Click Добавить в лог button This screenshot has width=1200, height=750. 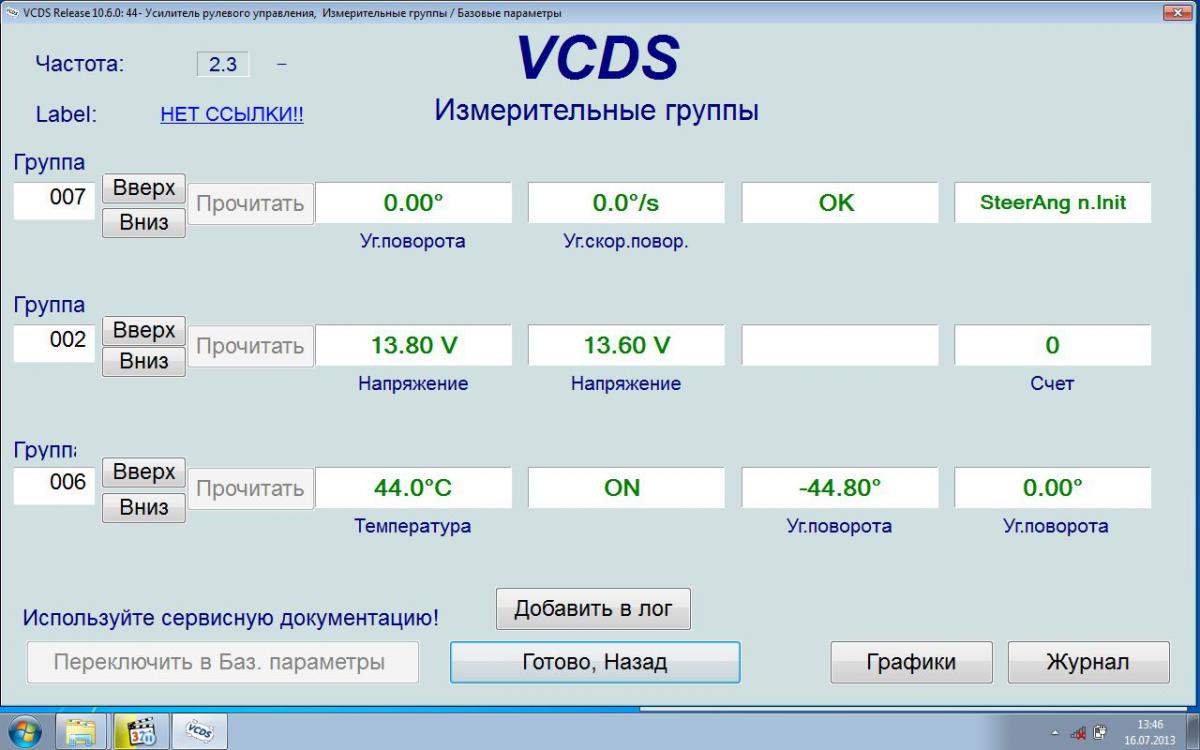coord(593,608)
